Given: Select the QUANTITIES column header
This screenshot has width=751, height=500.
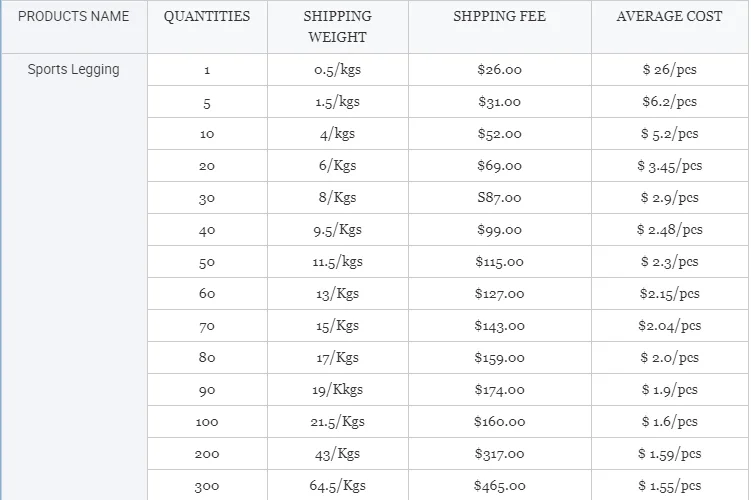Looking at the screenshot, I should click(x=207, y=17).
